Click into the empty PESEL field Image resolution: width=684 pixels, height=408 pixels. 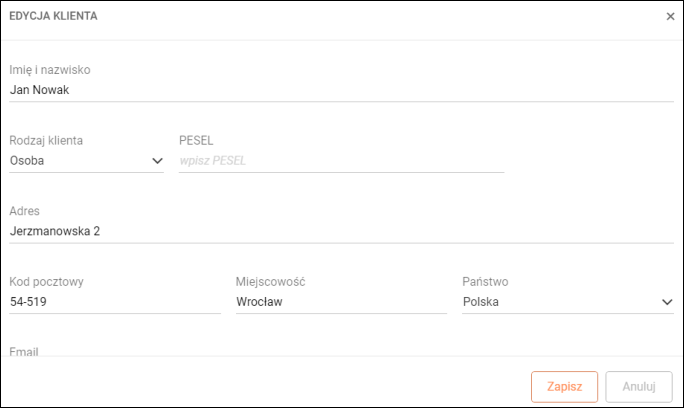pos(340,160)
